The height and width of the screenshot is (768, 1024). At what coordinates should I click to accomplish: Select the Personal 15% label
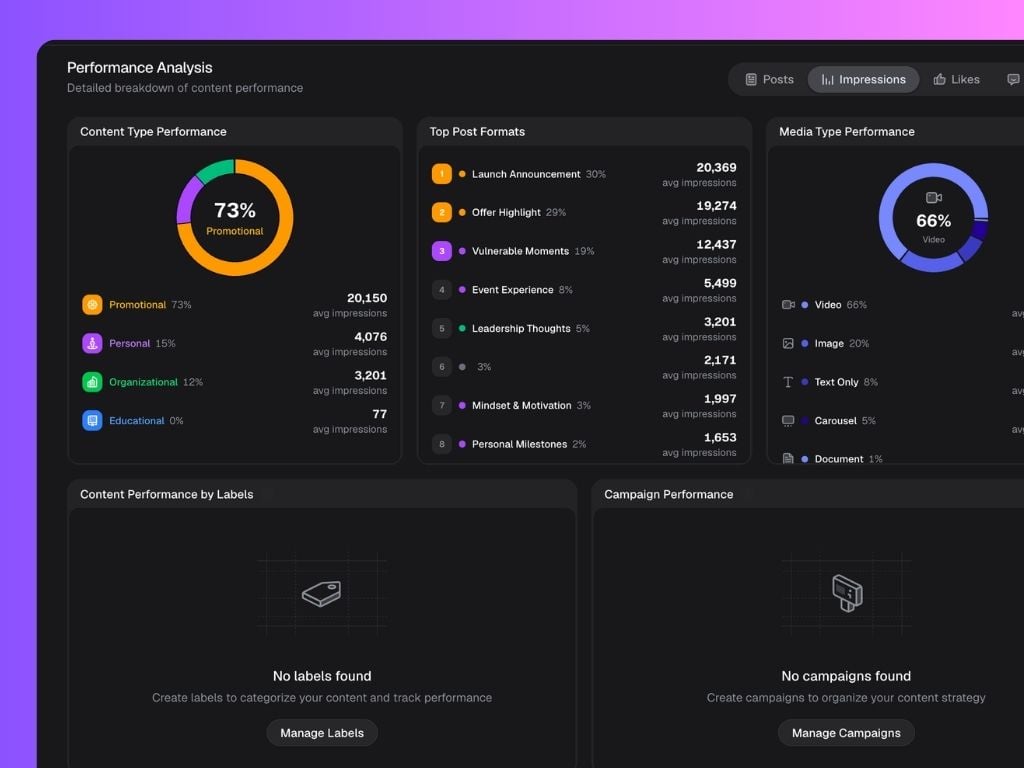click(x=142, y=344)
